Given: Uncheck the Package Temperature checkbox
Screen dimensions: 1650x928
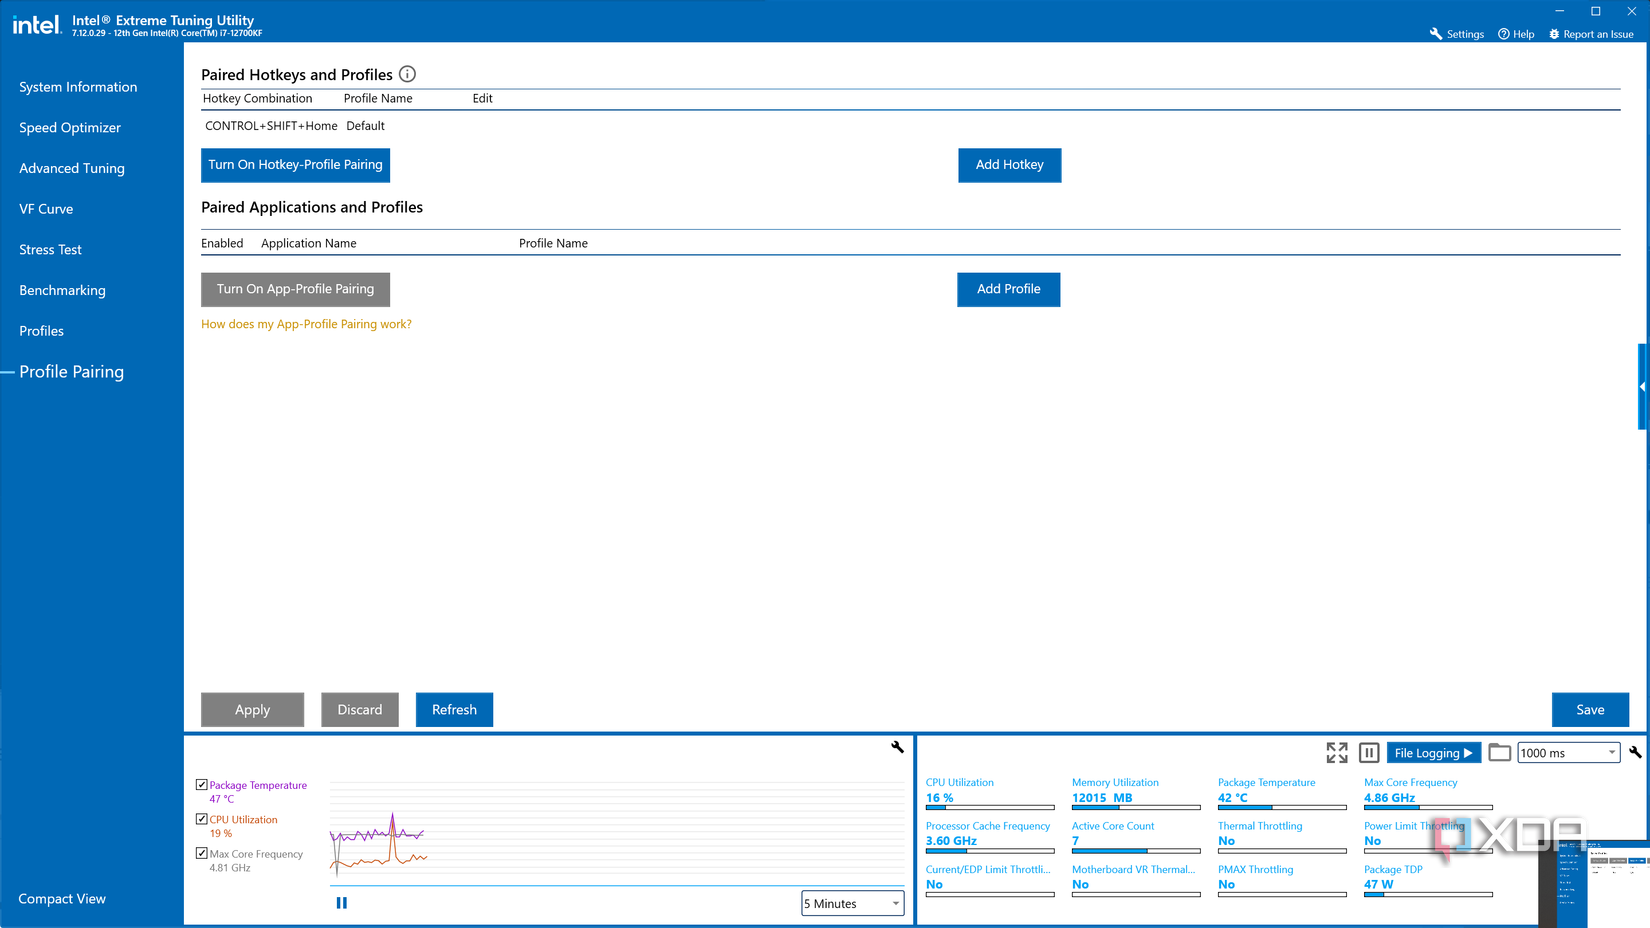Looking at the screenshot, I should point(202,785).
